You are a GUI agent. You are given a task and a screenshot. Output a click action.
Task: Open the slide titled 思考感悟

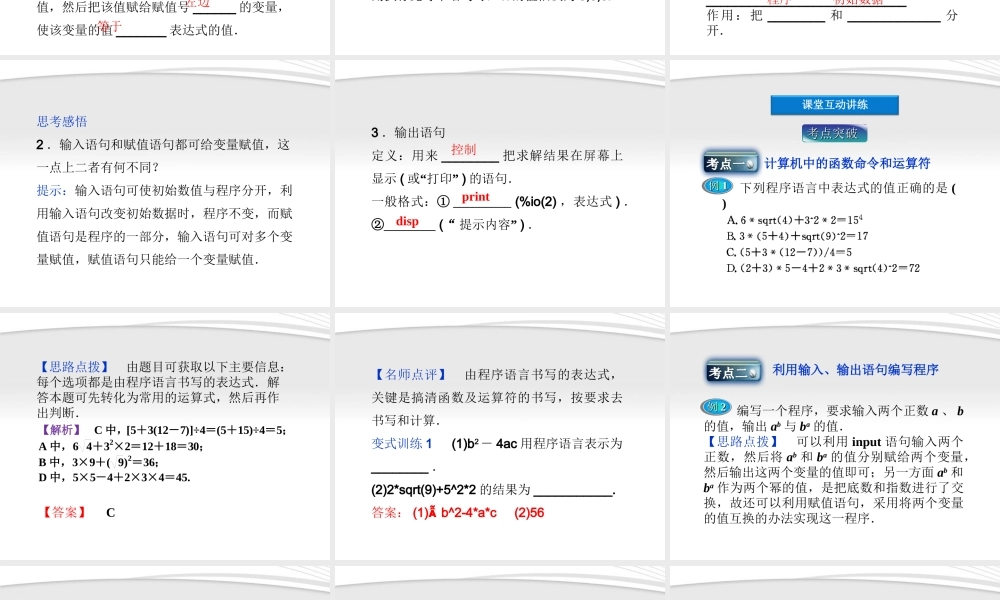(x=165, y=184)
